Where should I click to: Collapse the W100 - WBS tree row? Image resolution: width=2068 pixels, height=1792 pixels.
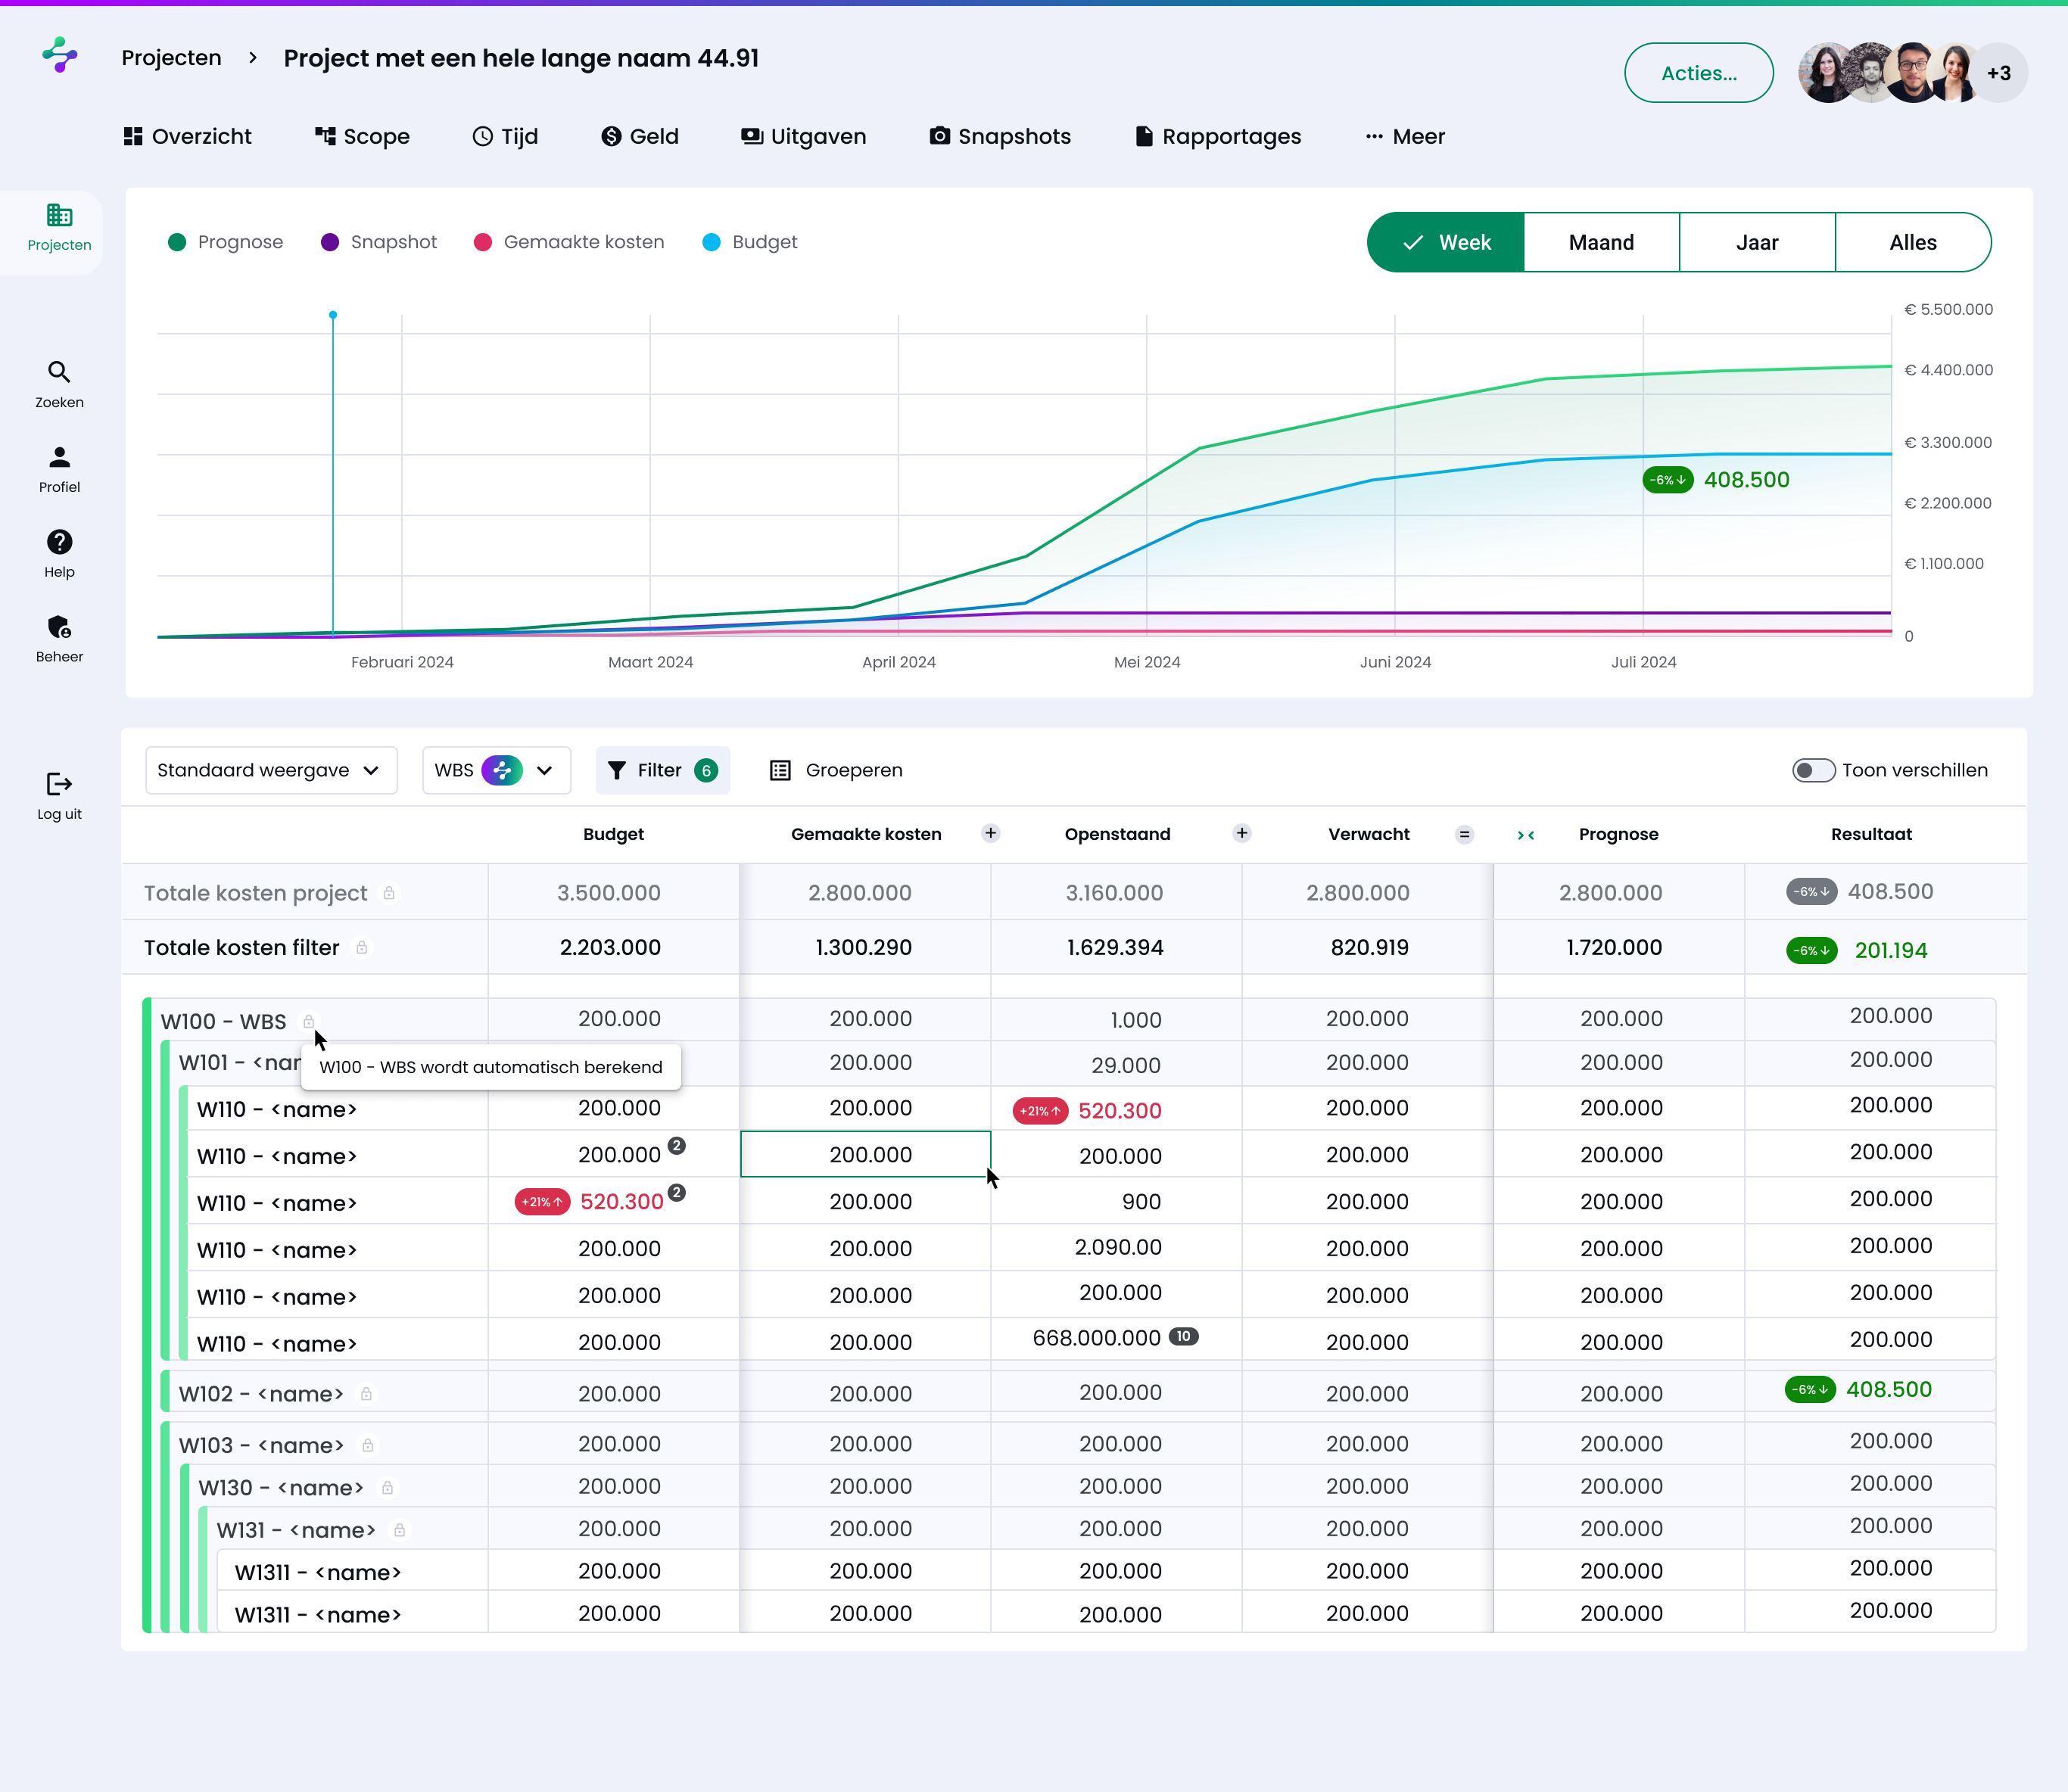224,1021
